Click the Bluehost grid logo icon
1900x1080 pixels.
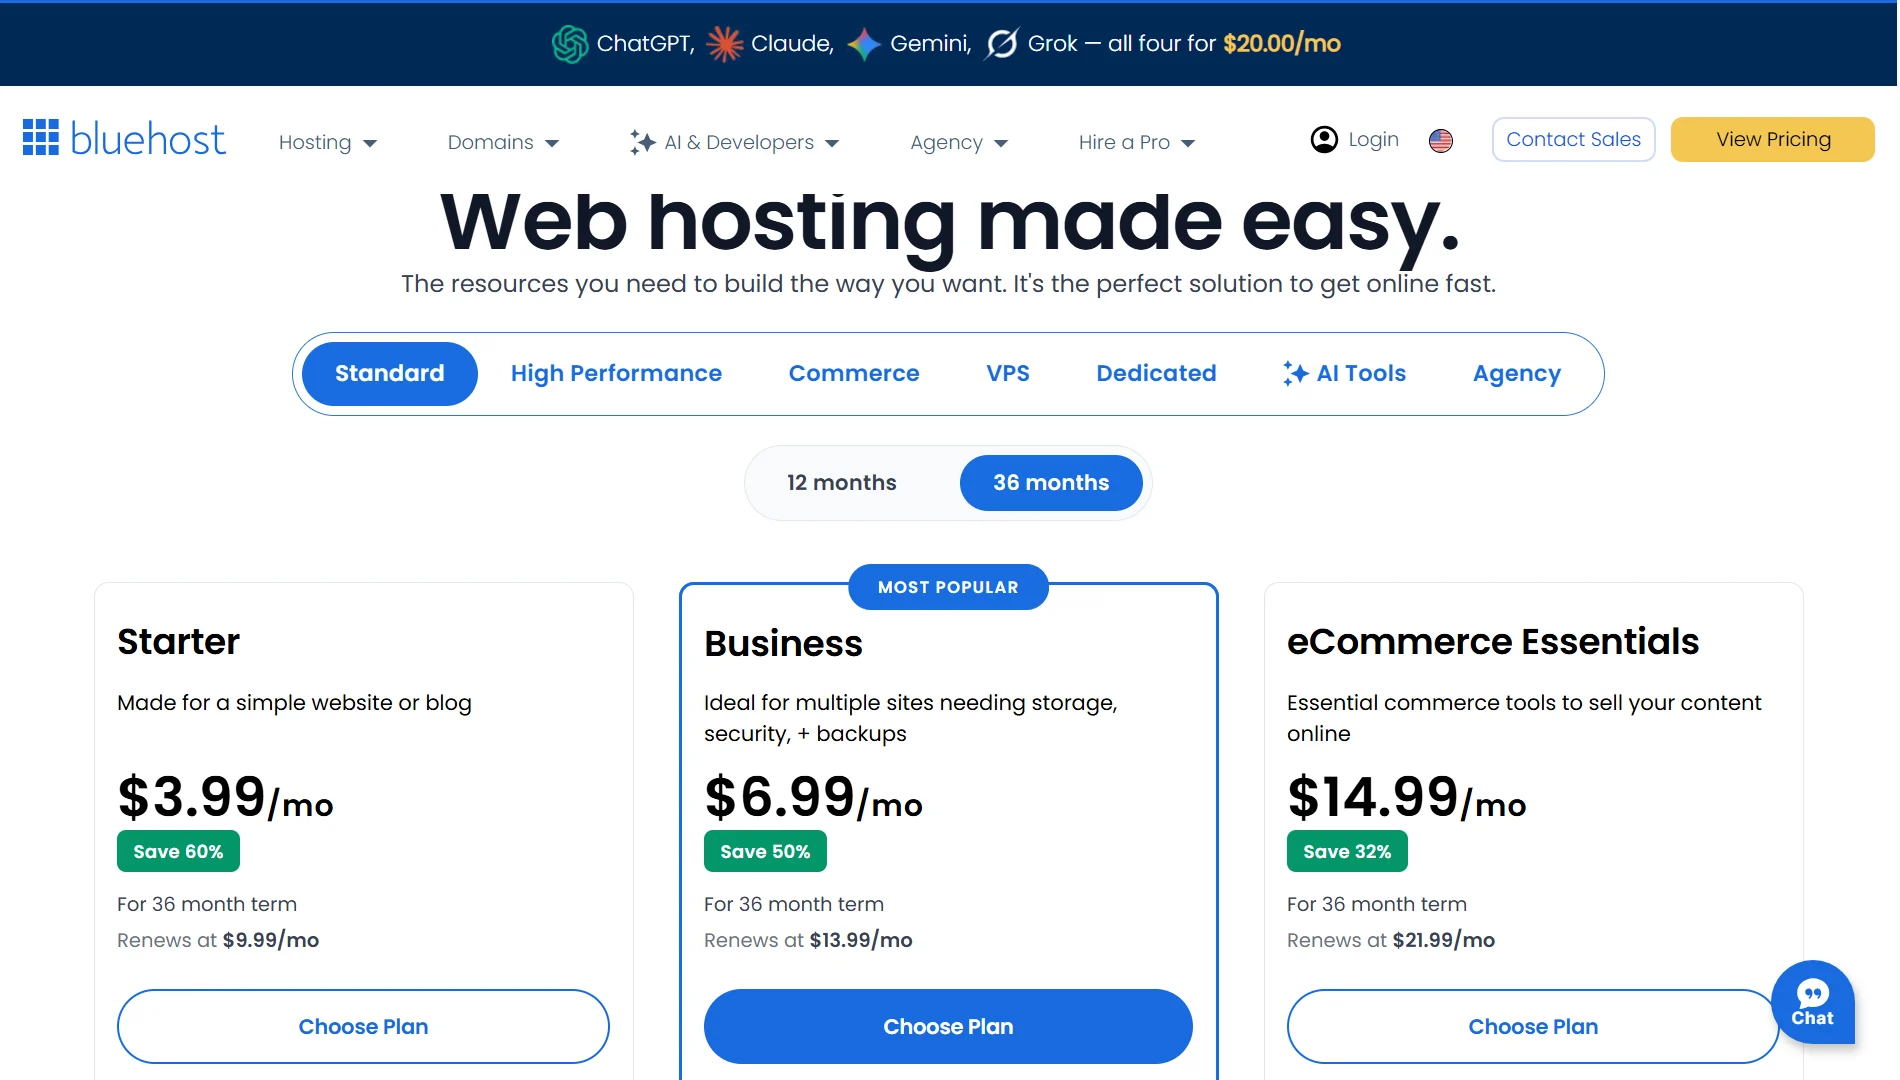(41, 138)
